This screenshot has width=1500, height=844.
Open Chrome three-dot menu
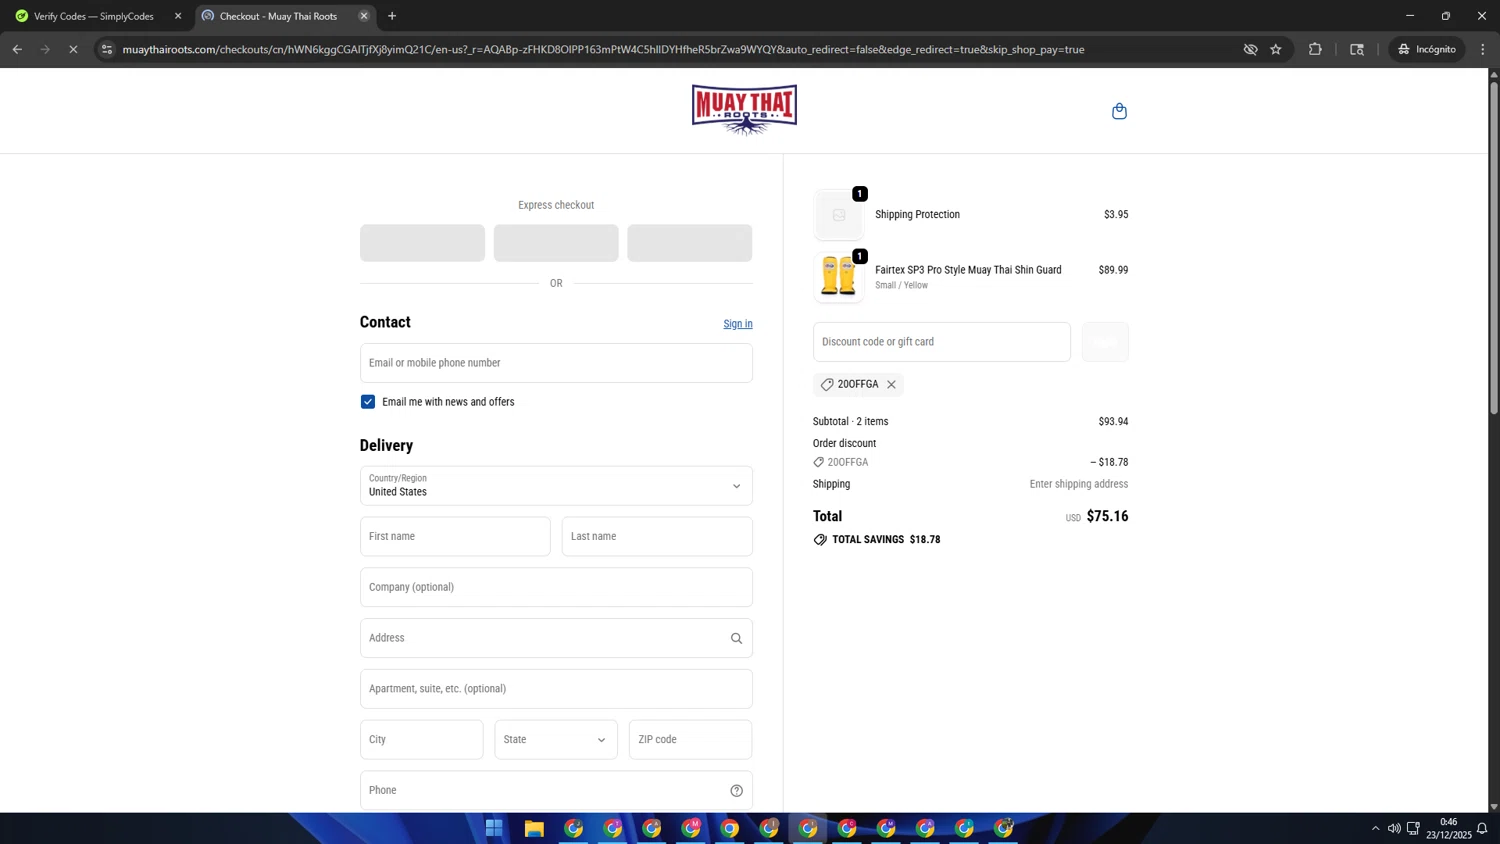click(1483, 49)
